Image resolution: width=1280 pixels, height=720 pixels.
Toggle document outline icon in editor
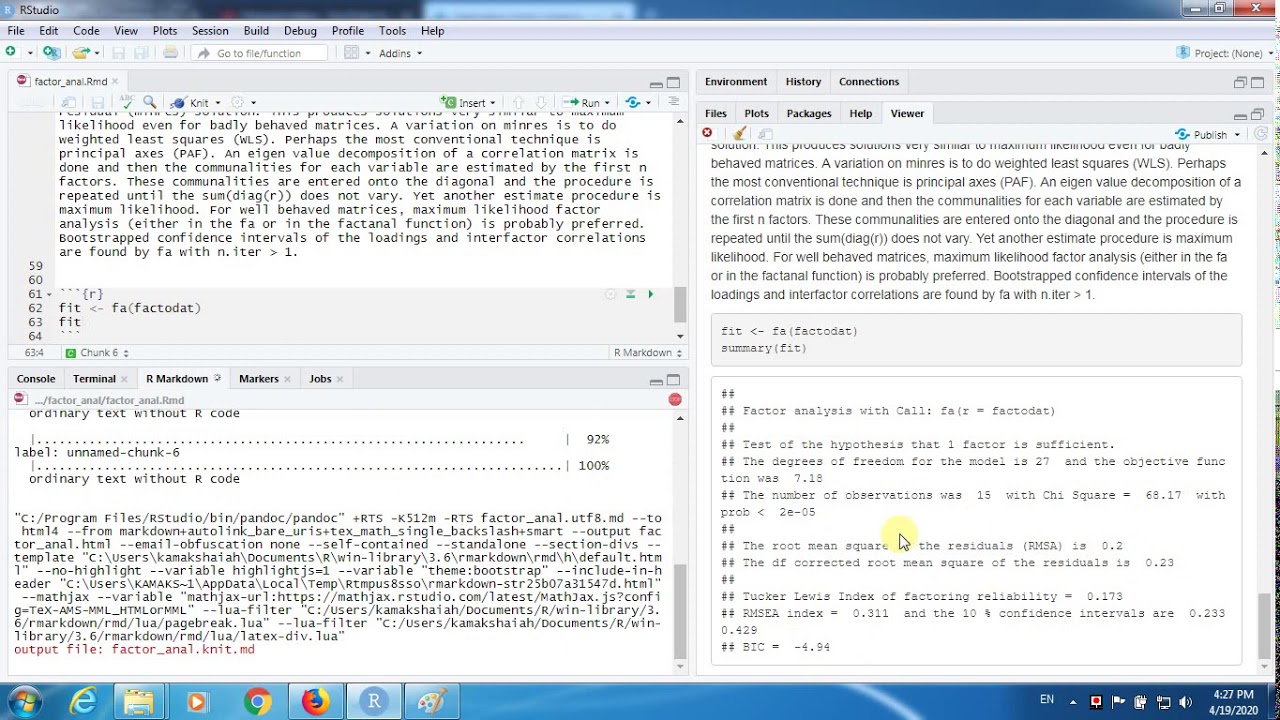click(x=674, y=102)
